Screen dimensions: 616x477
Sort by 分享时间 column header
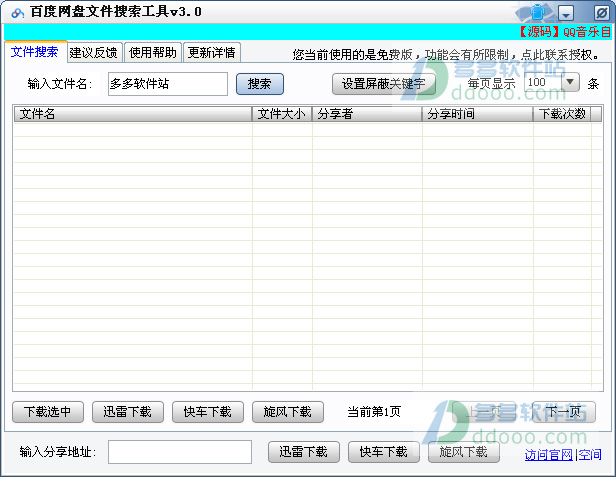478,114
